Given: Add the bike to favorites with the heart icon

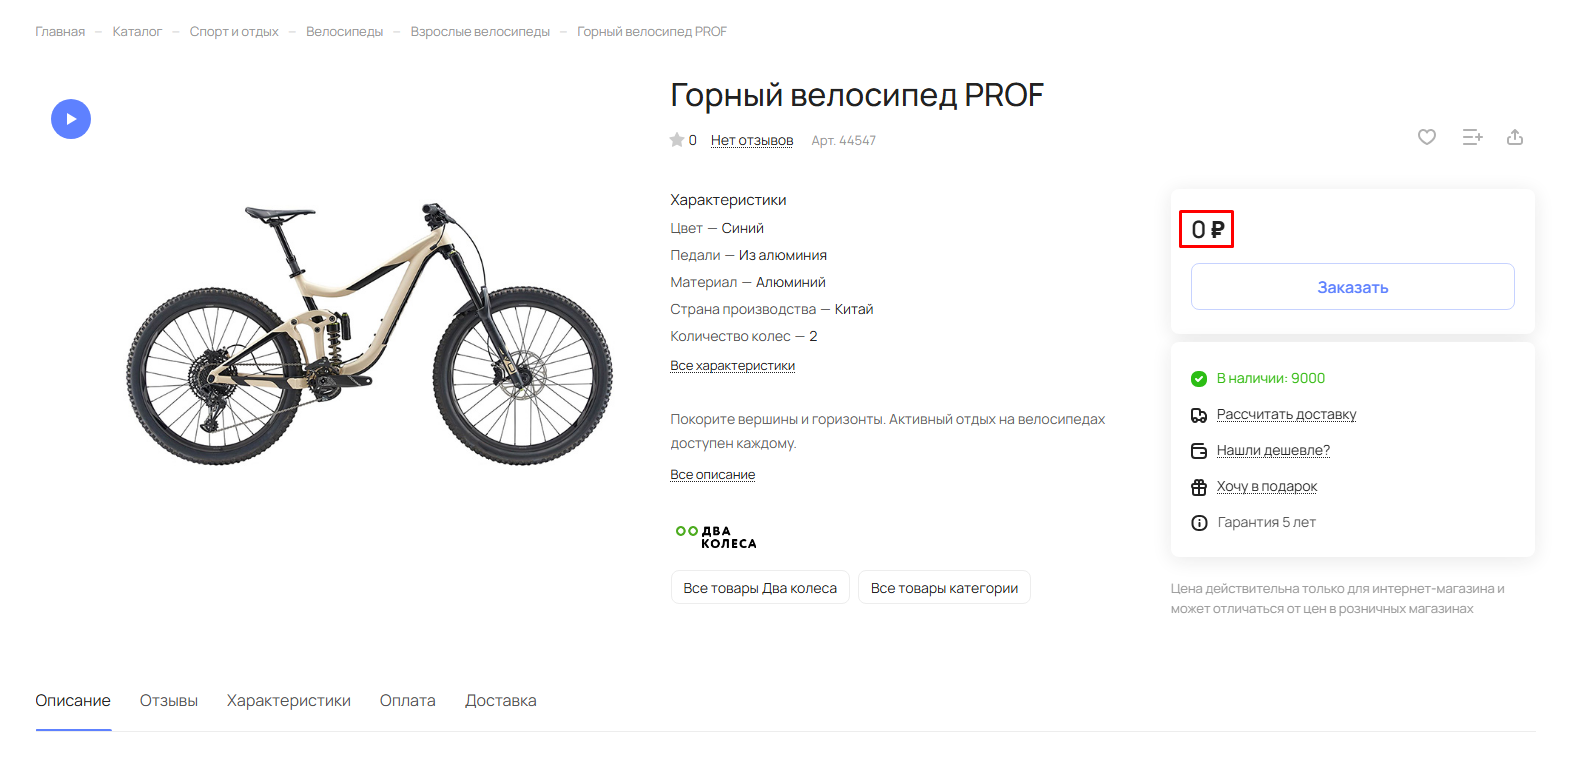Looking at the screenshot, I should (1427, 137).
